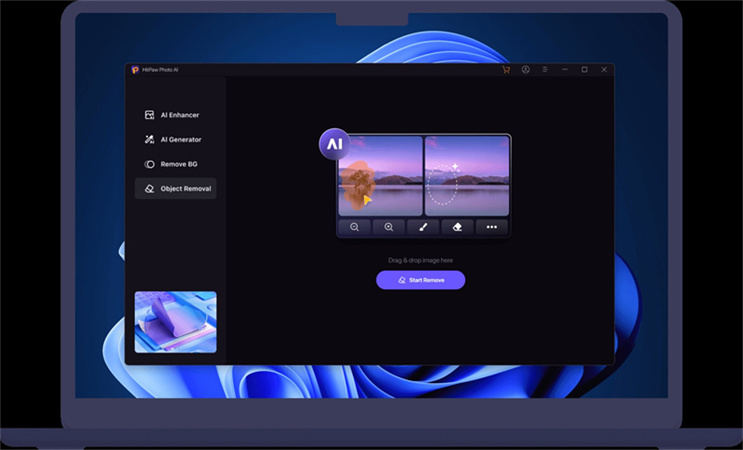The height and width of the screenshot is (450, 743).
Task: Click the promo thumbnail in sidebar
Action: point(176,322)
